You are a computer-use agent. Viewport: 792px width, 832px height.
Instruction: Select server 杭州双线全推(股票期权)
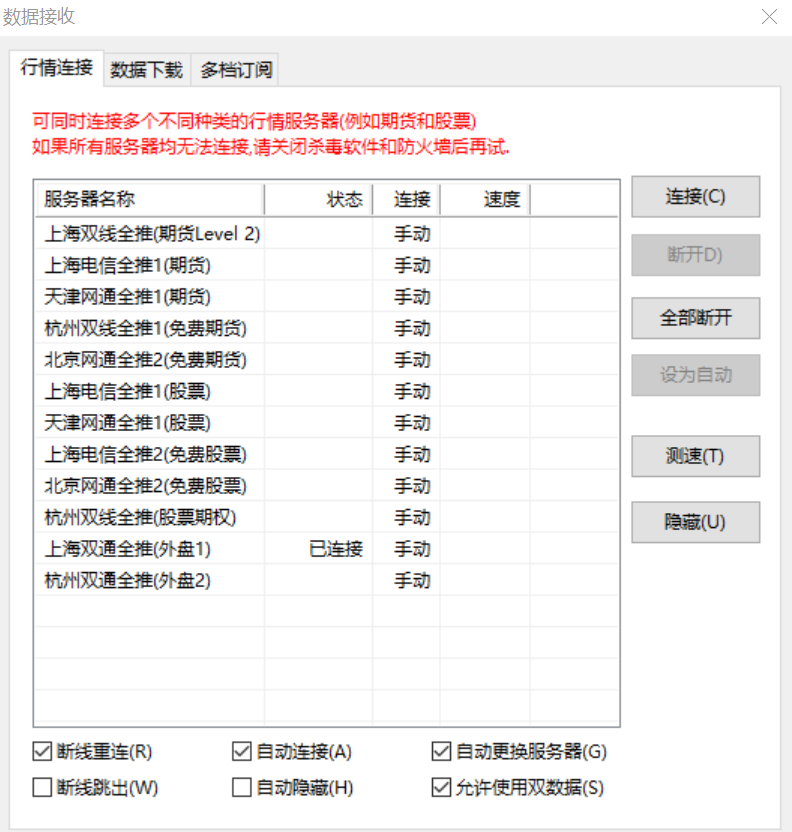coord(327,517)
